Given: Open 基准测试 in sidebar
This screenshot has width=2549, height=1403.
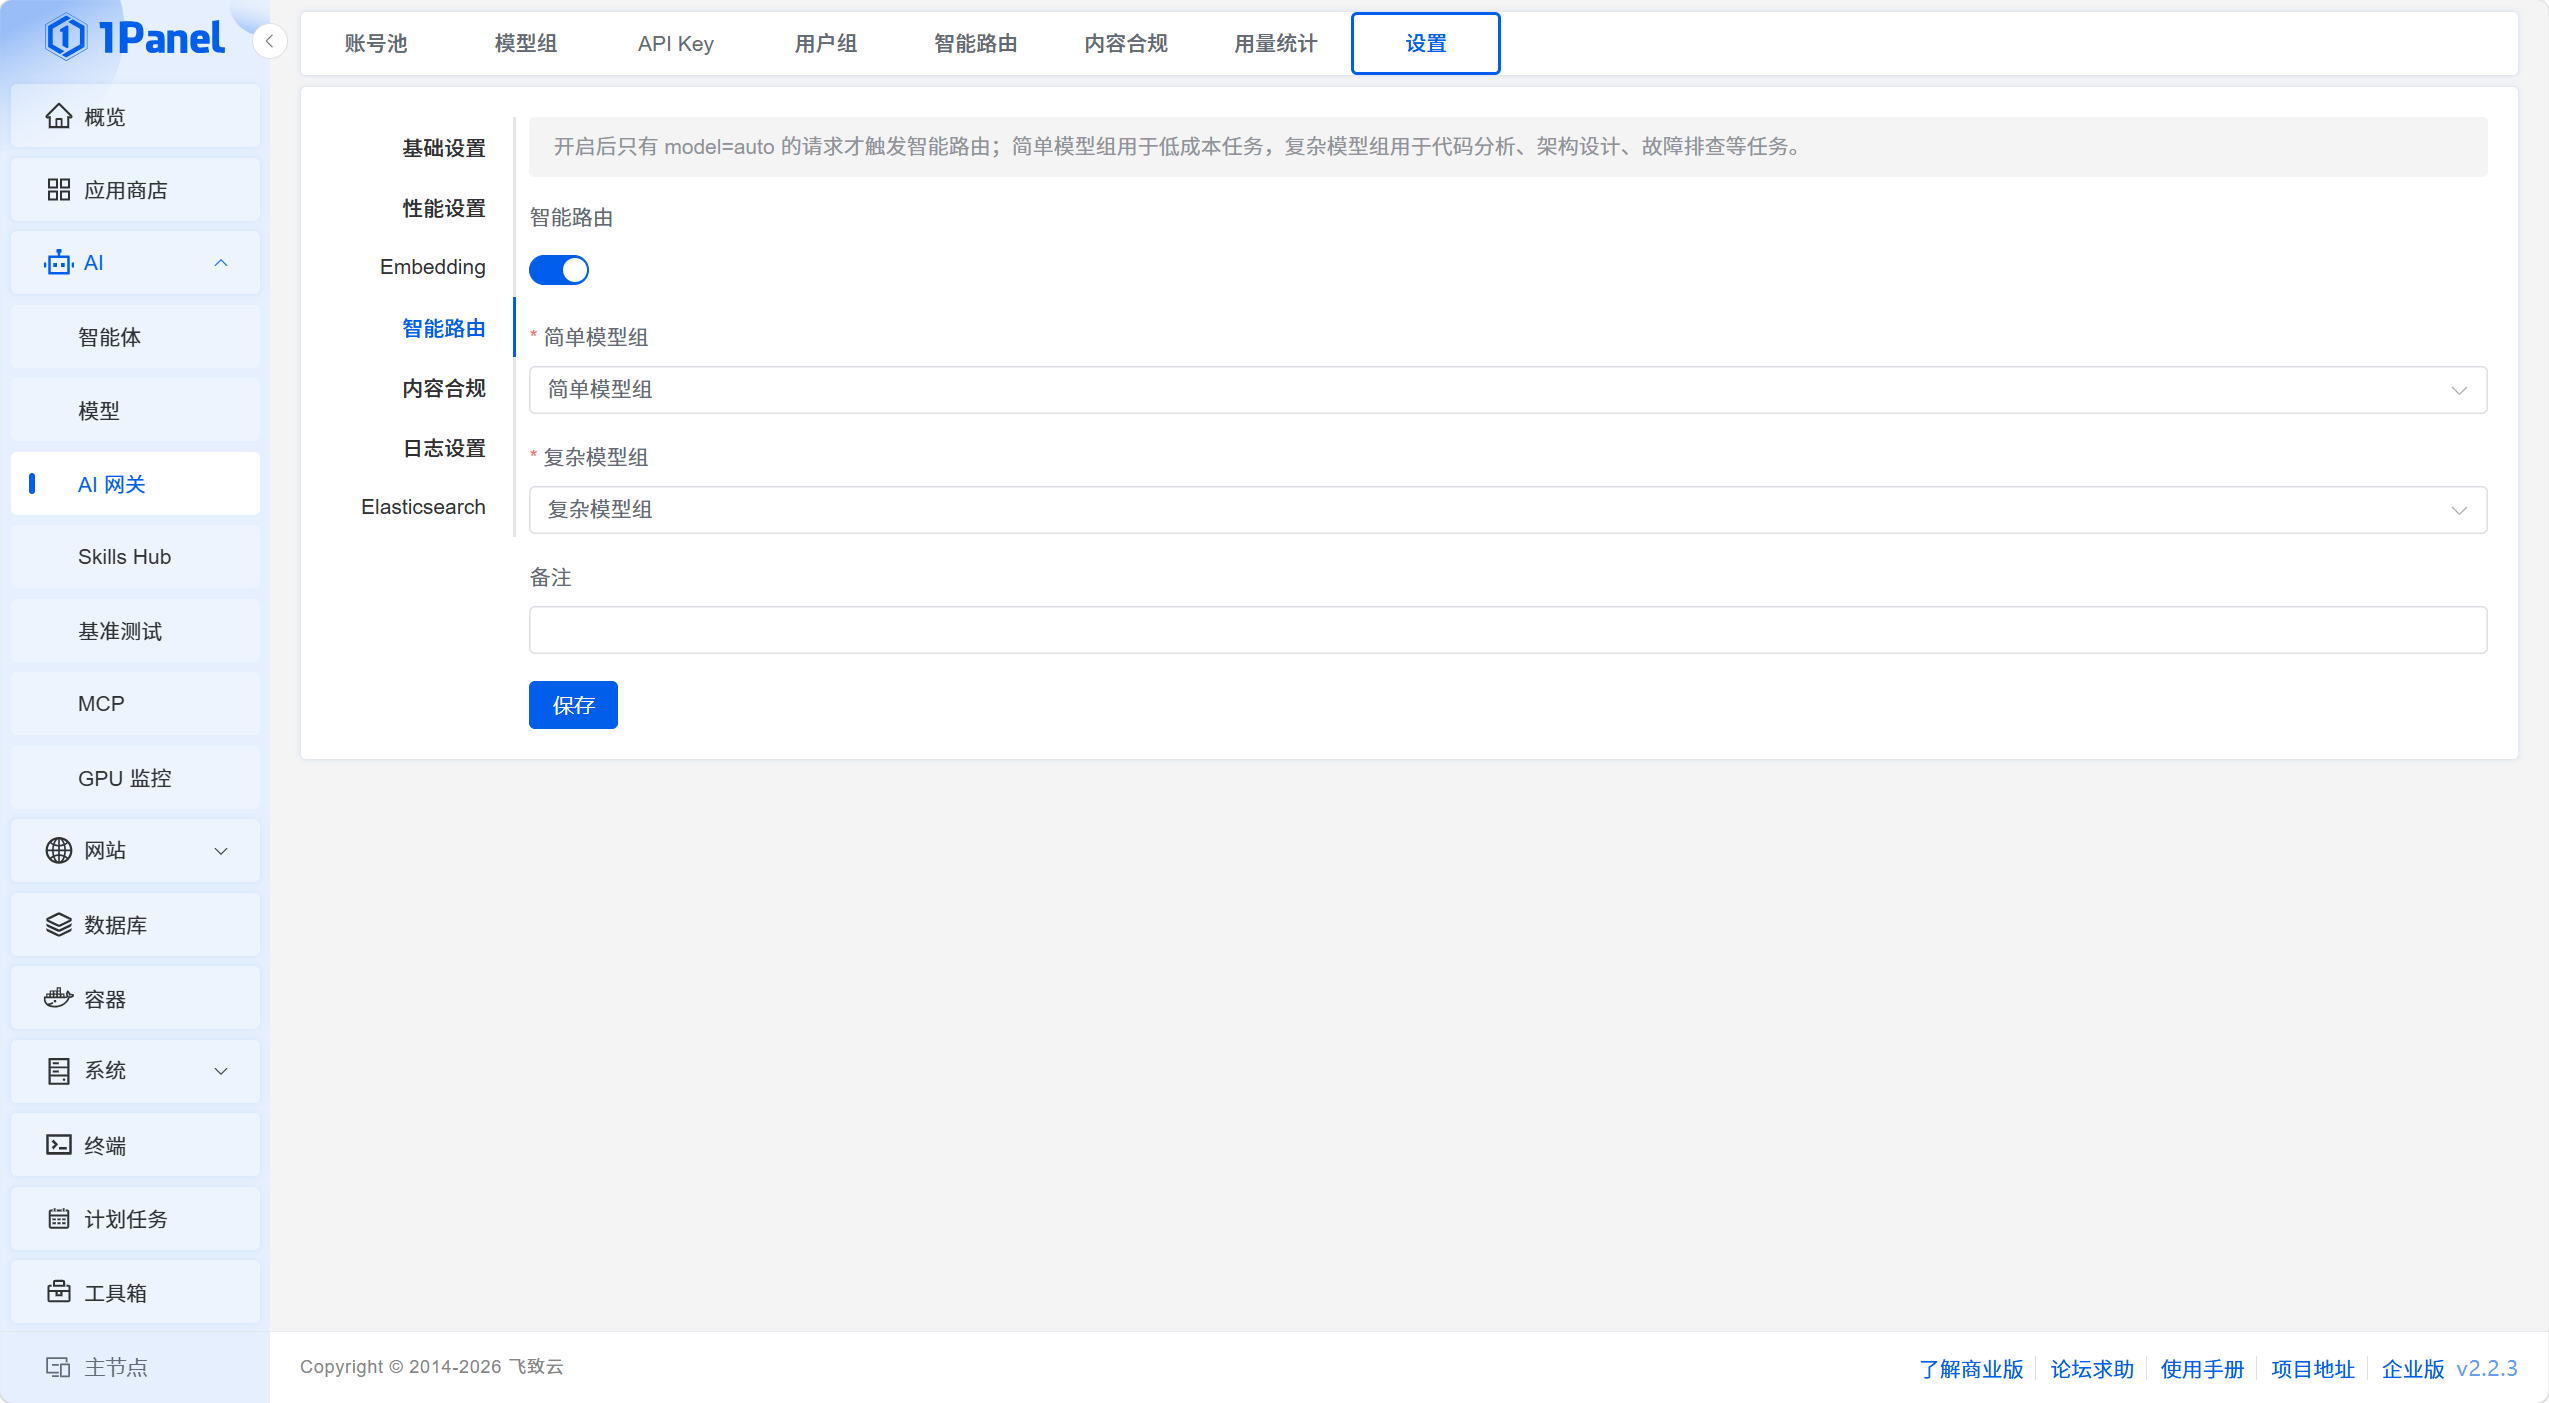Looking at the screenshot, I should 135,631.
